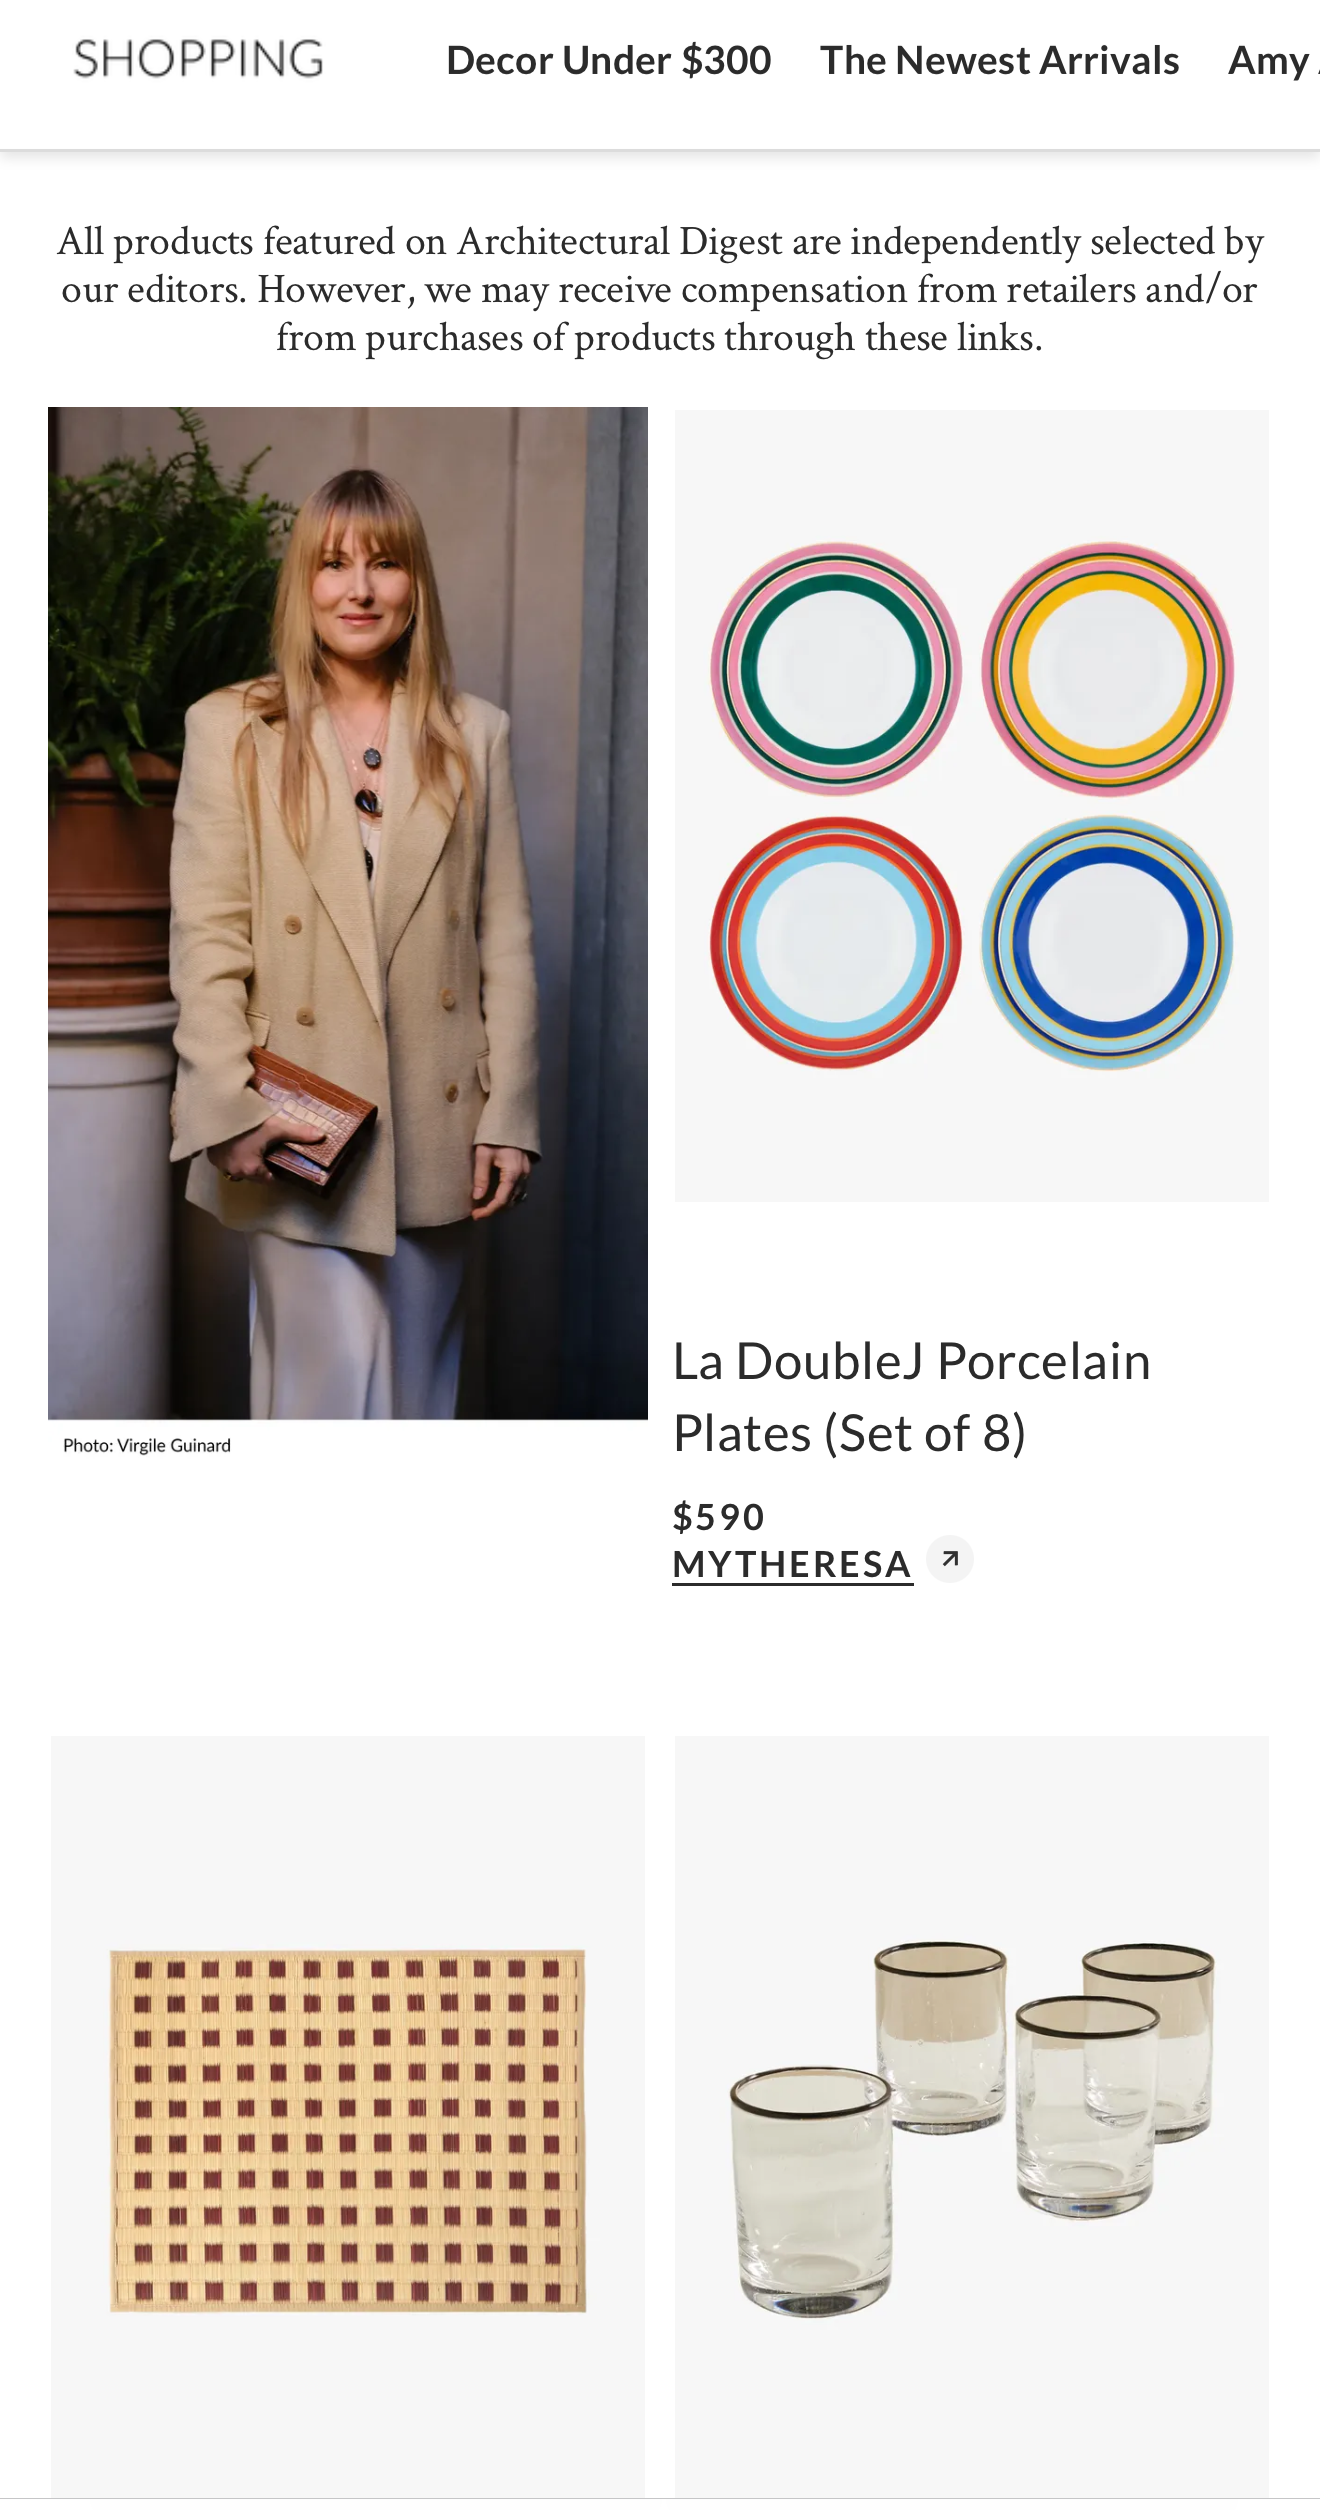This screenshot has height=2510, width=1320.
Task: Click the Photo: Virgile Guinard credit caption
Action: 147,1445
